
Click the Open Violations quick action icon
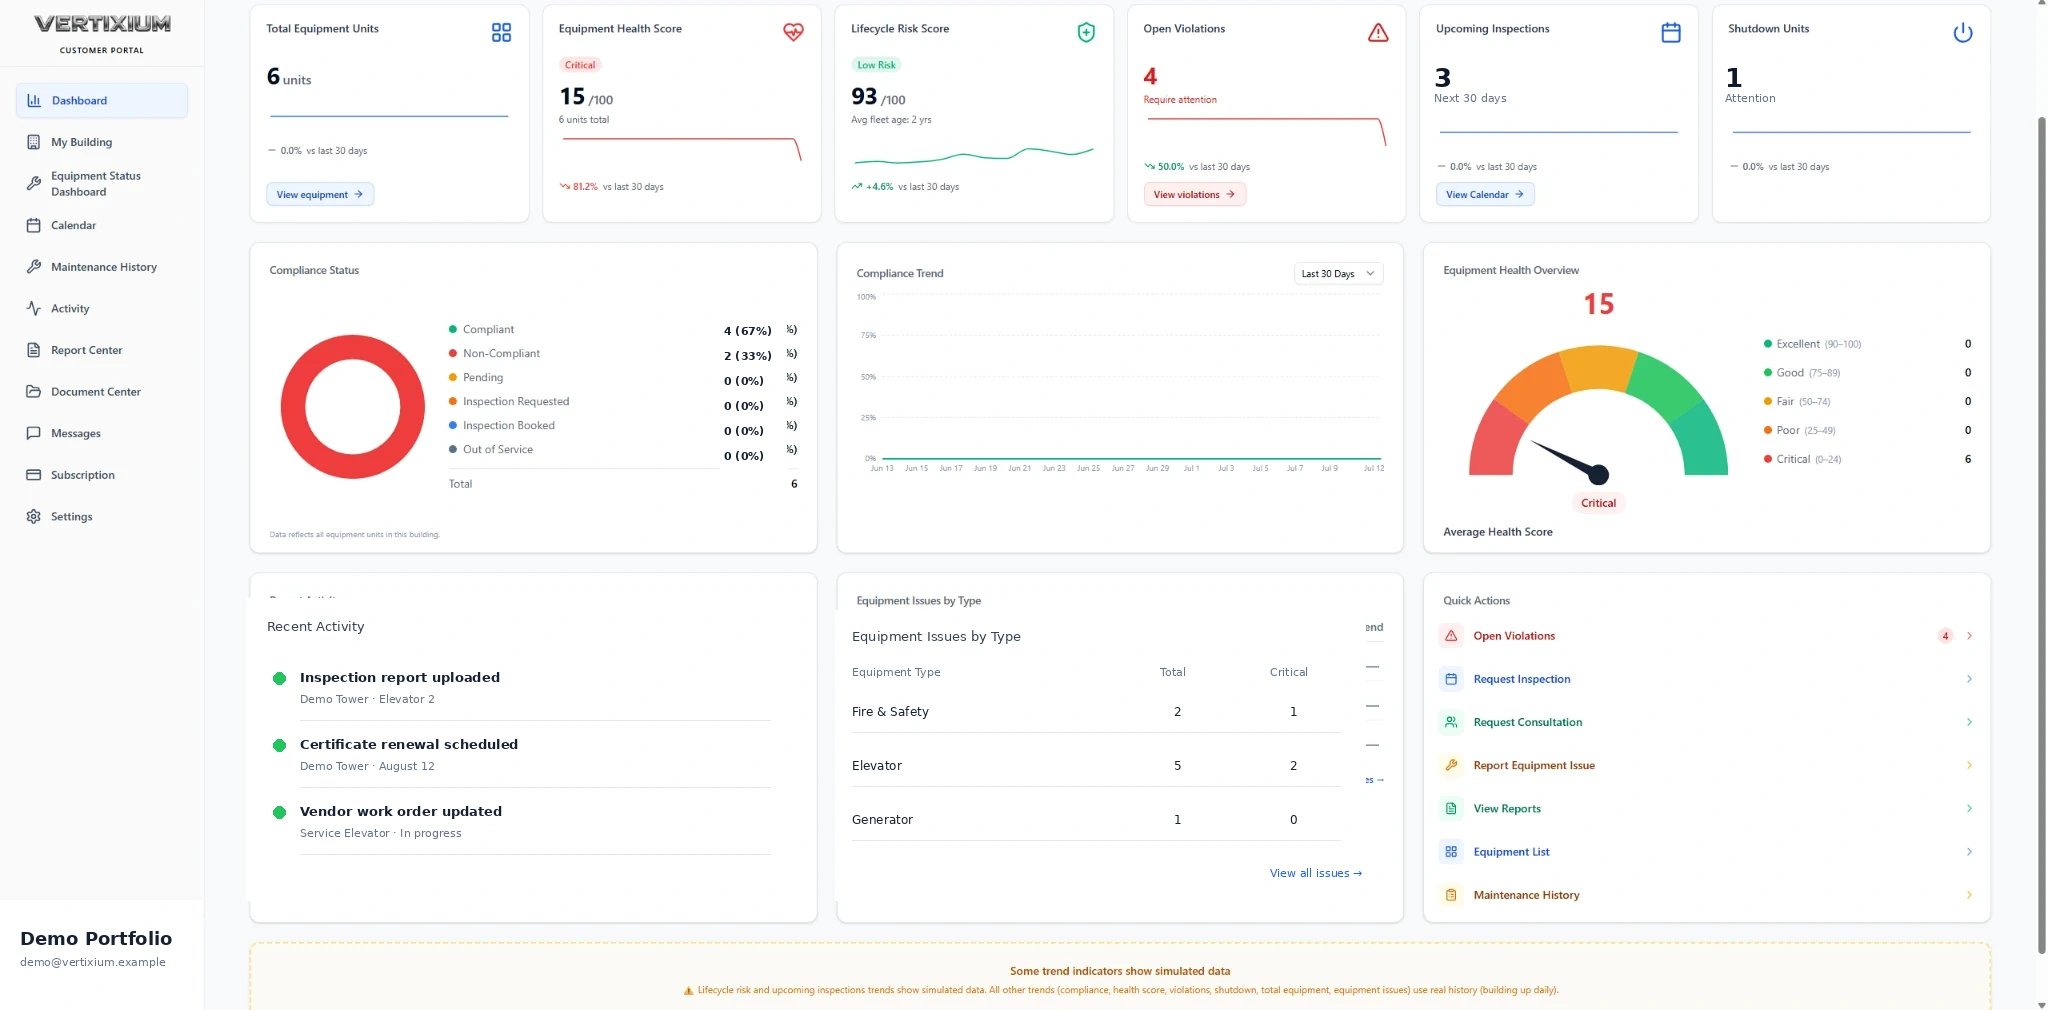pos(1451,636)
